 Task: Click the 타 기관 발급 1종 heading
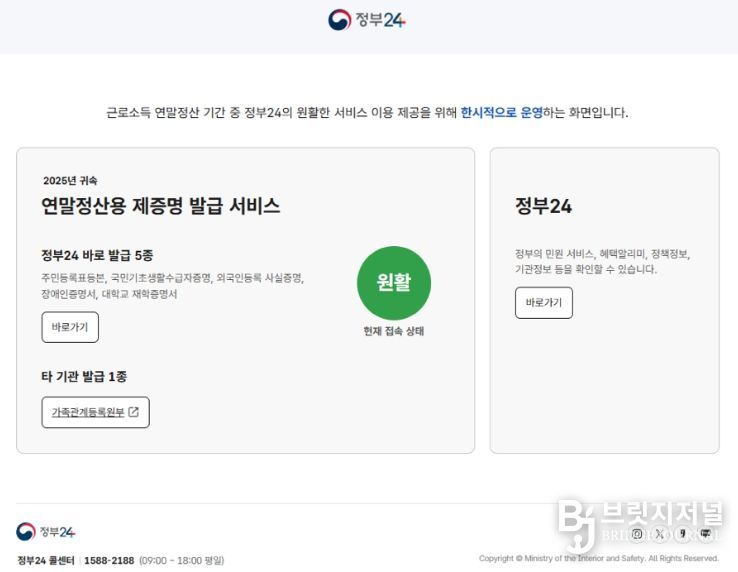pyautogui.click(x=84, y=377)
